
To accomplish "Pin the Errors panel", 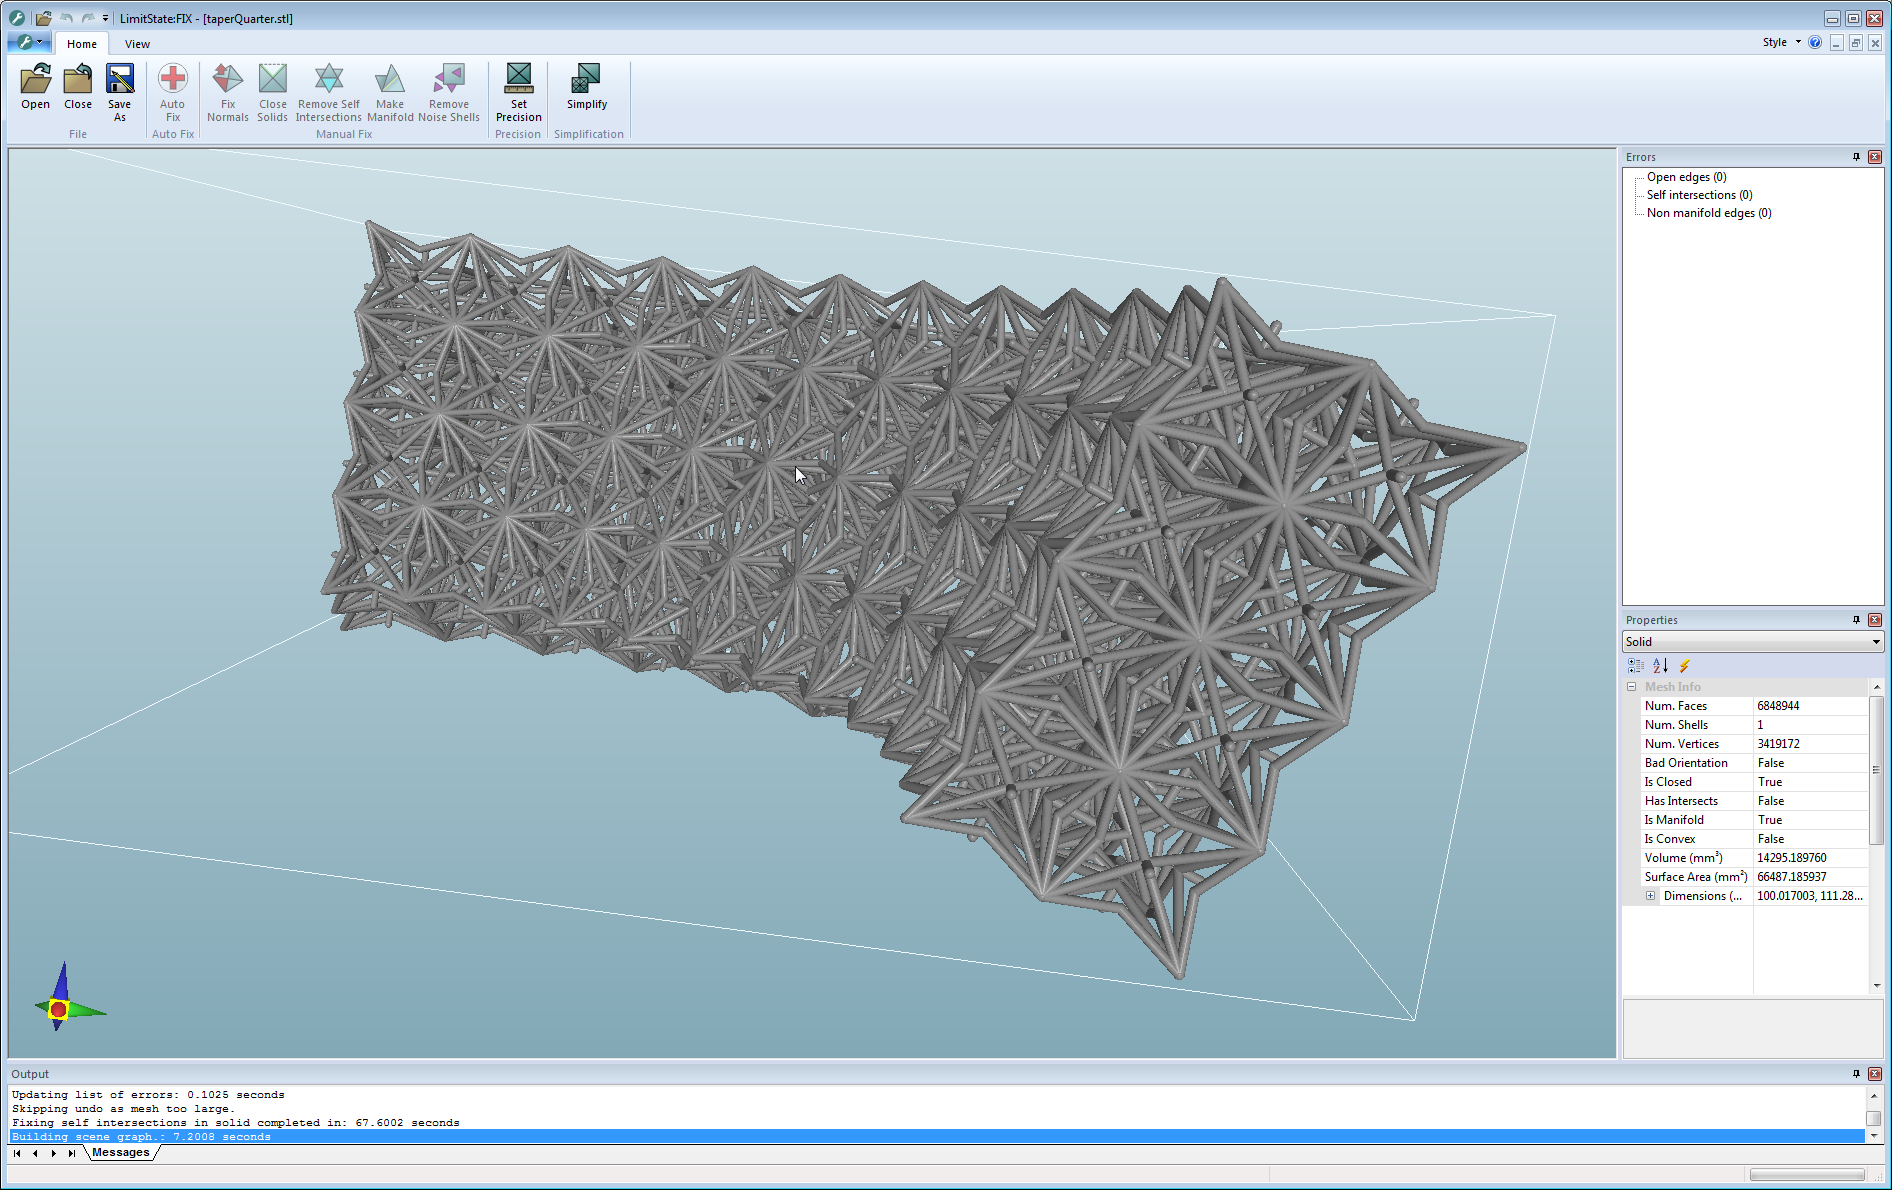I will click(x=1857, y=157).
